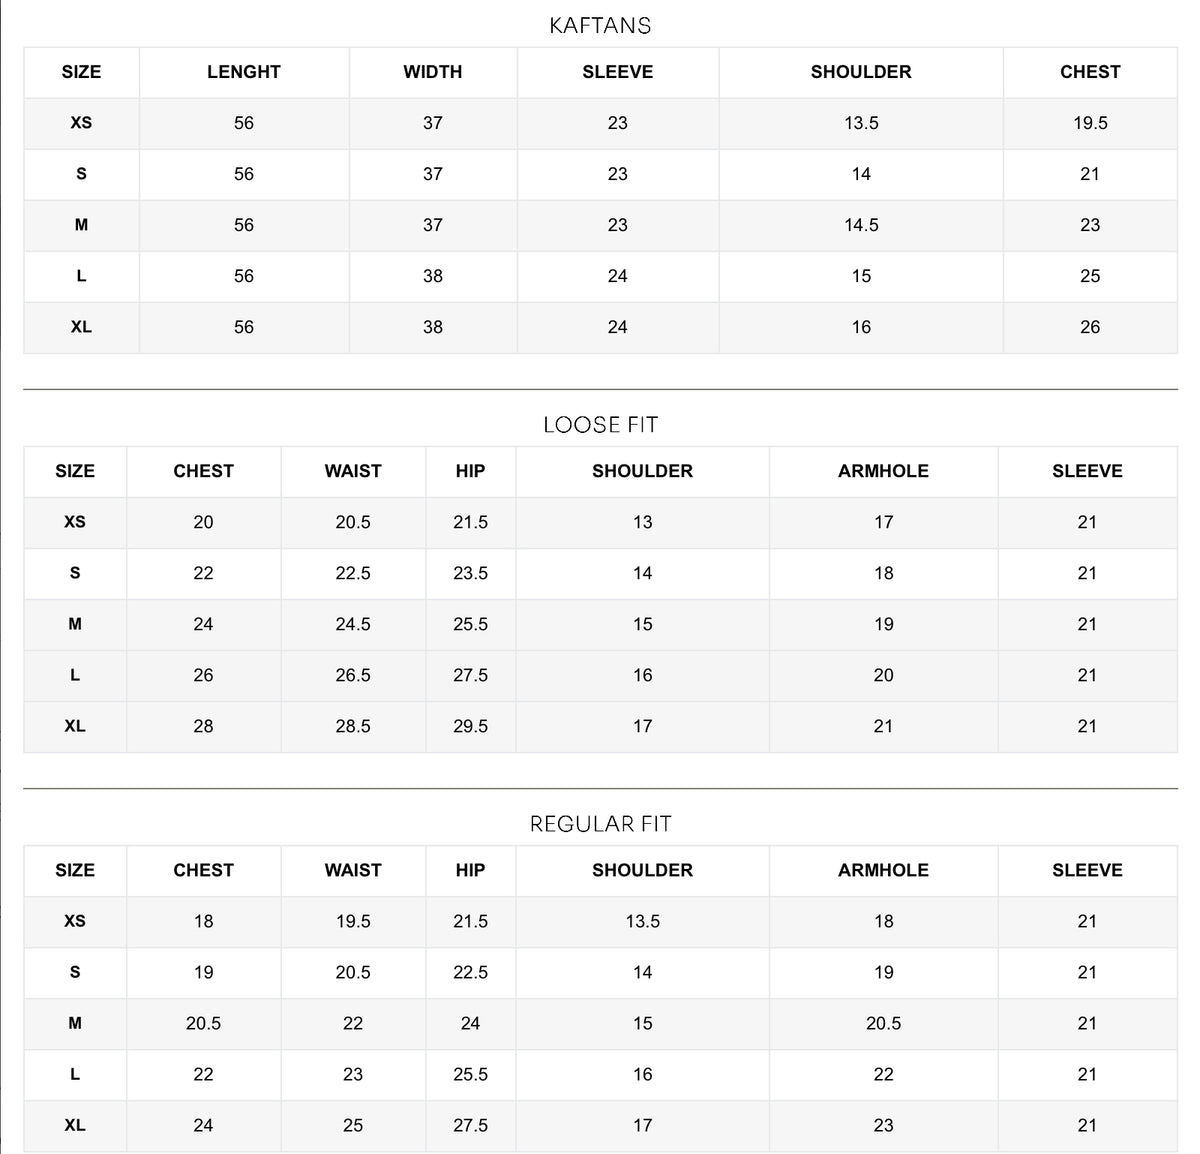Click Loose Fit M size row label
This screenshot has height=1154, width=1200.
(75, 624)
